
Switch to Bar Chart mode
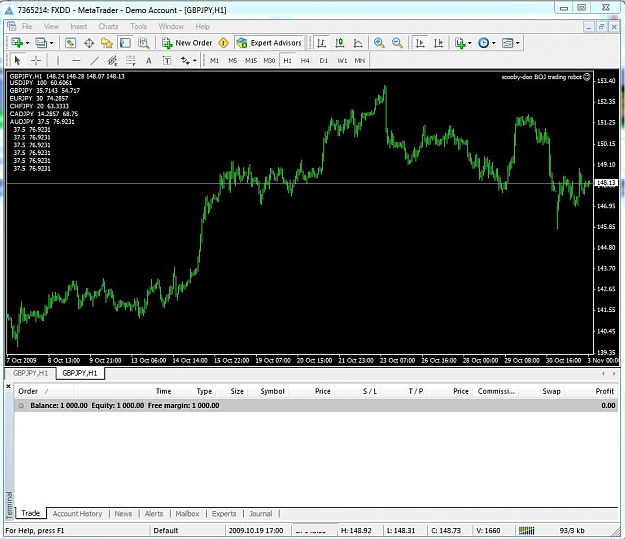[321, 43]
